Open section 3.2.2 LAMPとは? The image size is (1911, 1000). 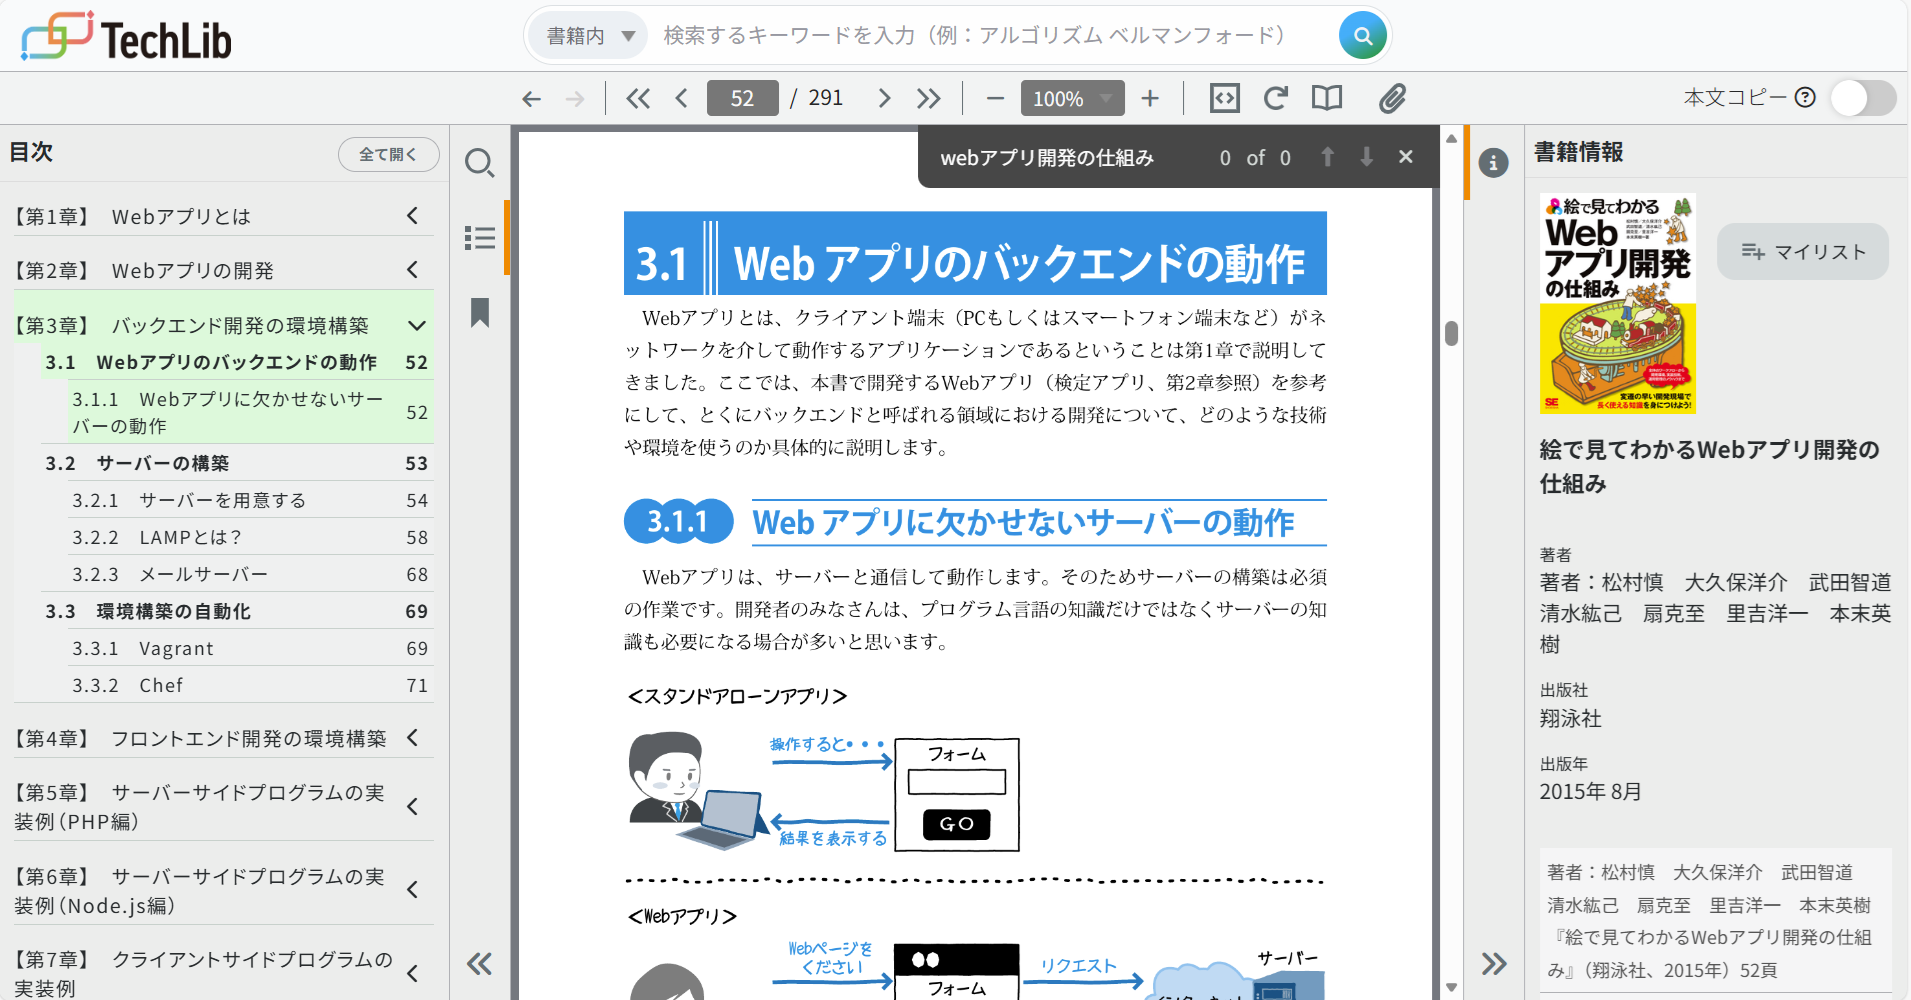(x=250, y=537)
